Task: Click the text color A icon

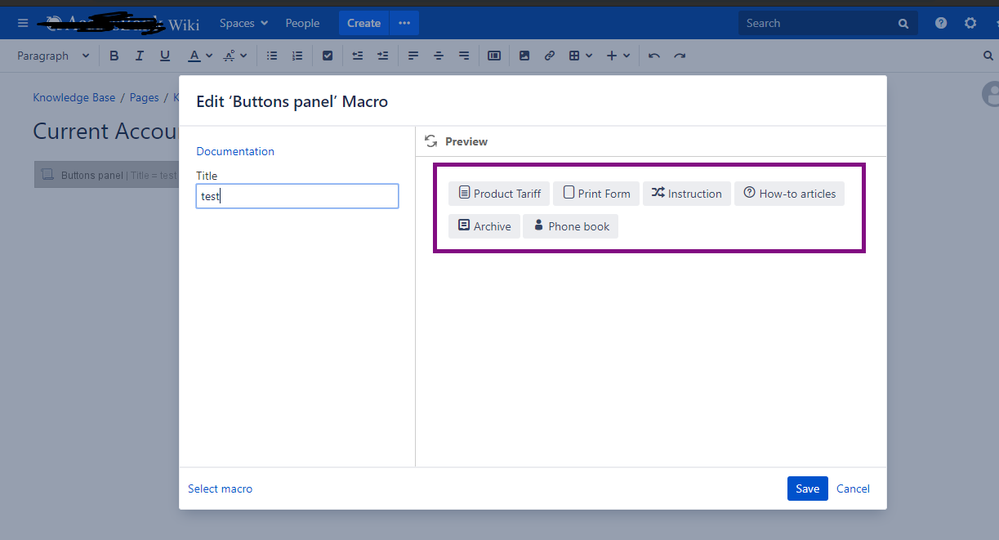Action: click(x=194, y=56)
